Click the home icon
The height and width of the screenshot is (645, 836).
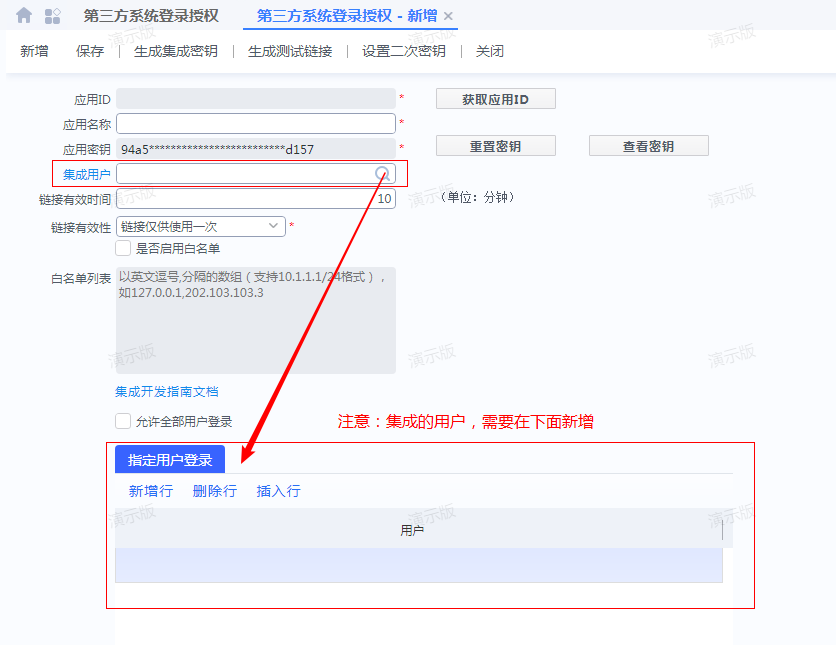tap(24, 16)
